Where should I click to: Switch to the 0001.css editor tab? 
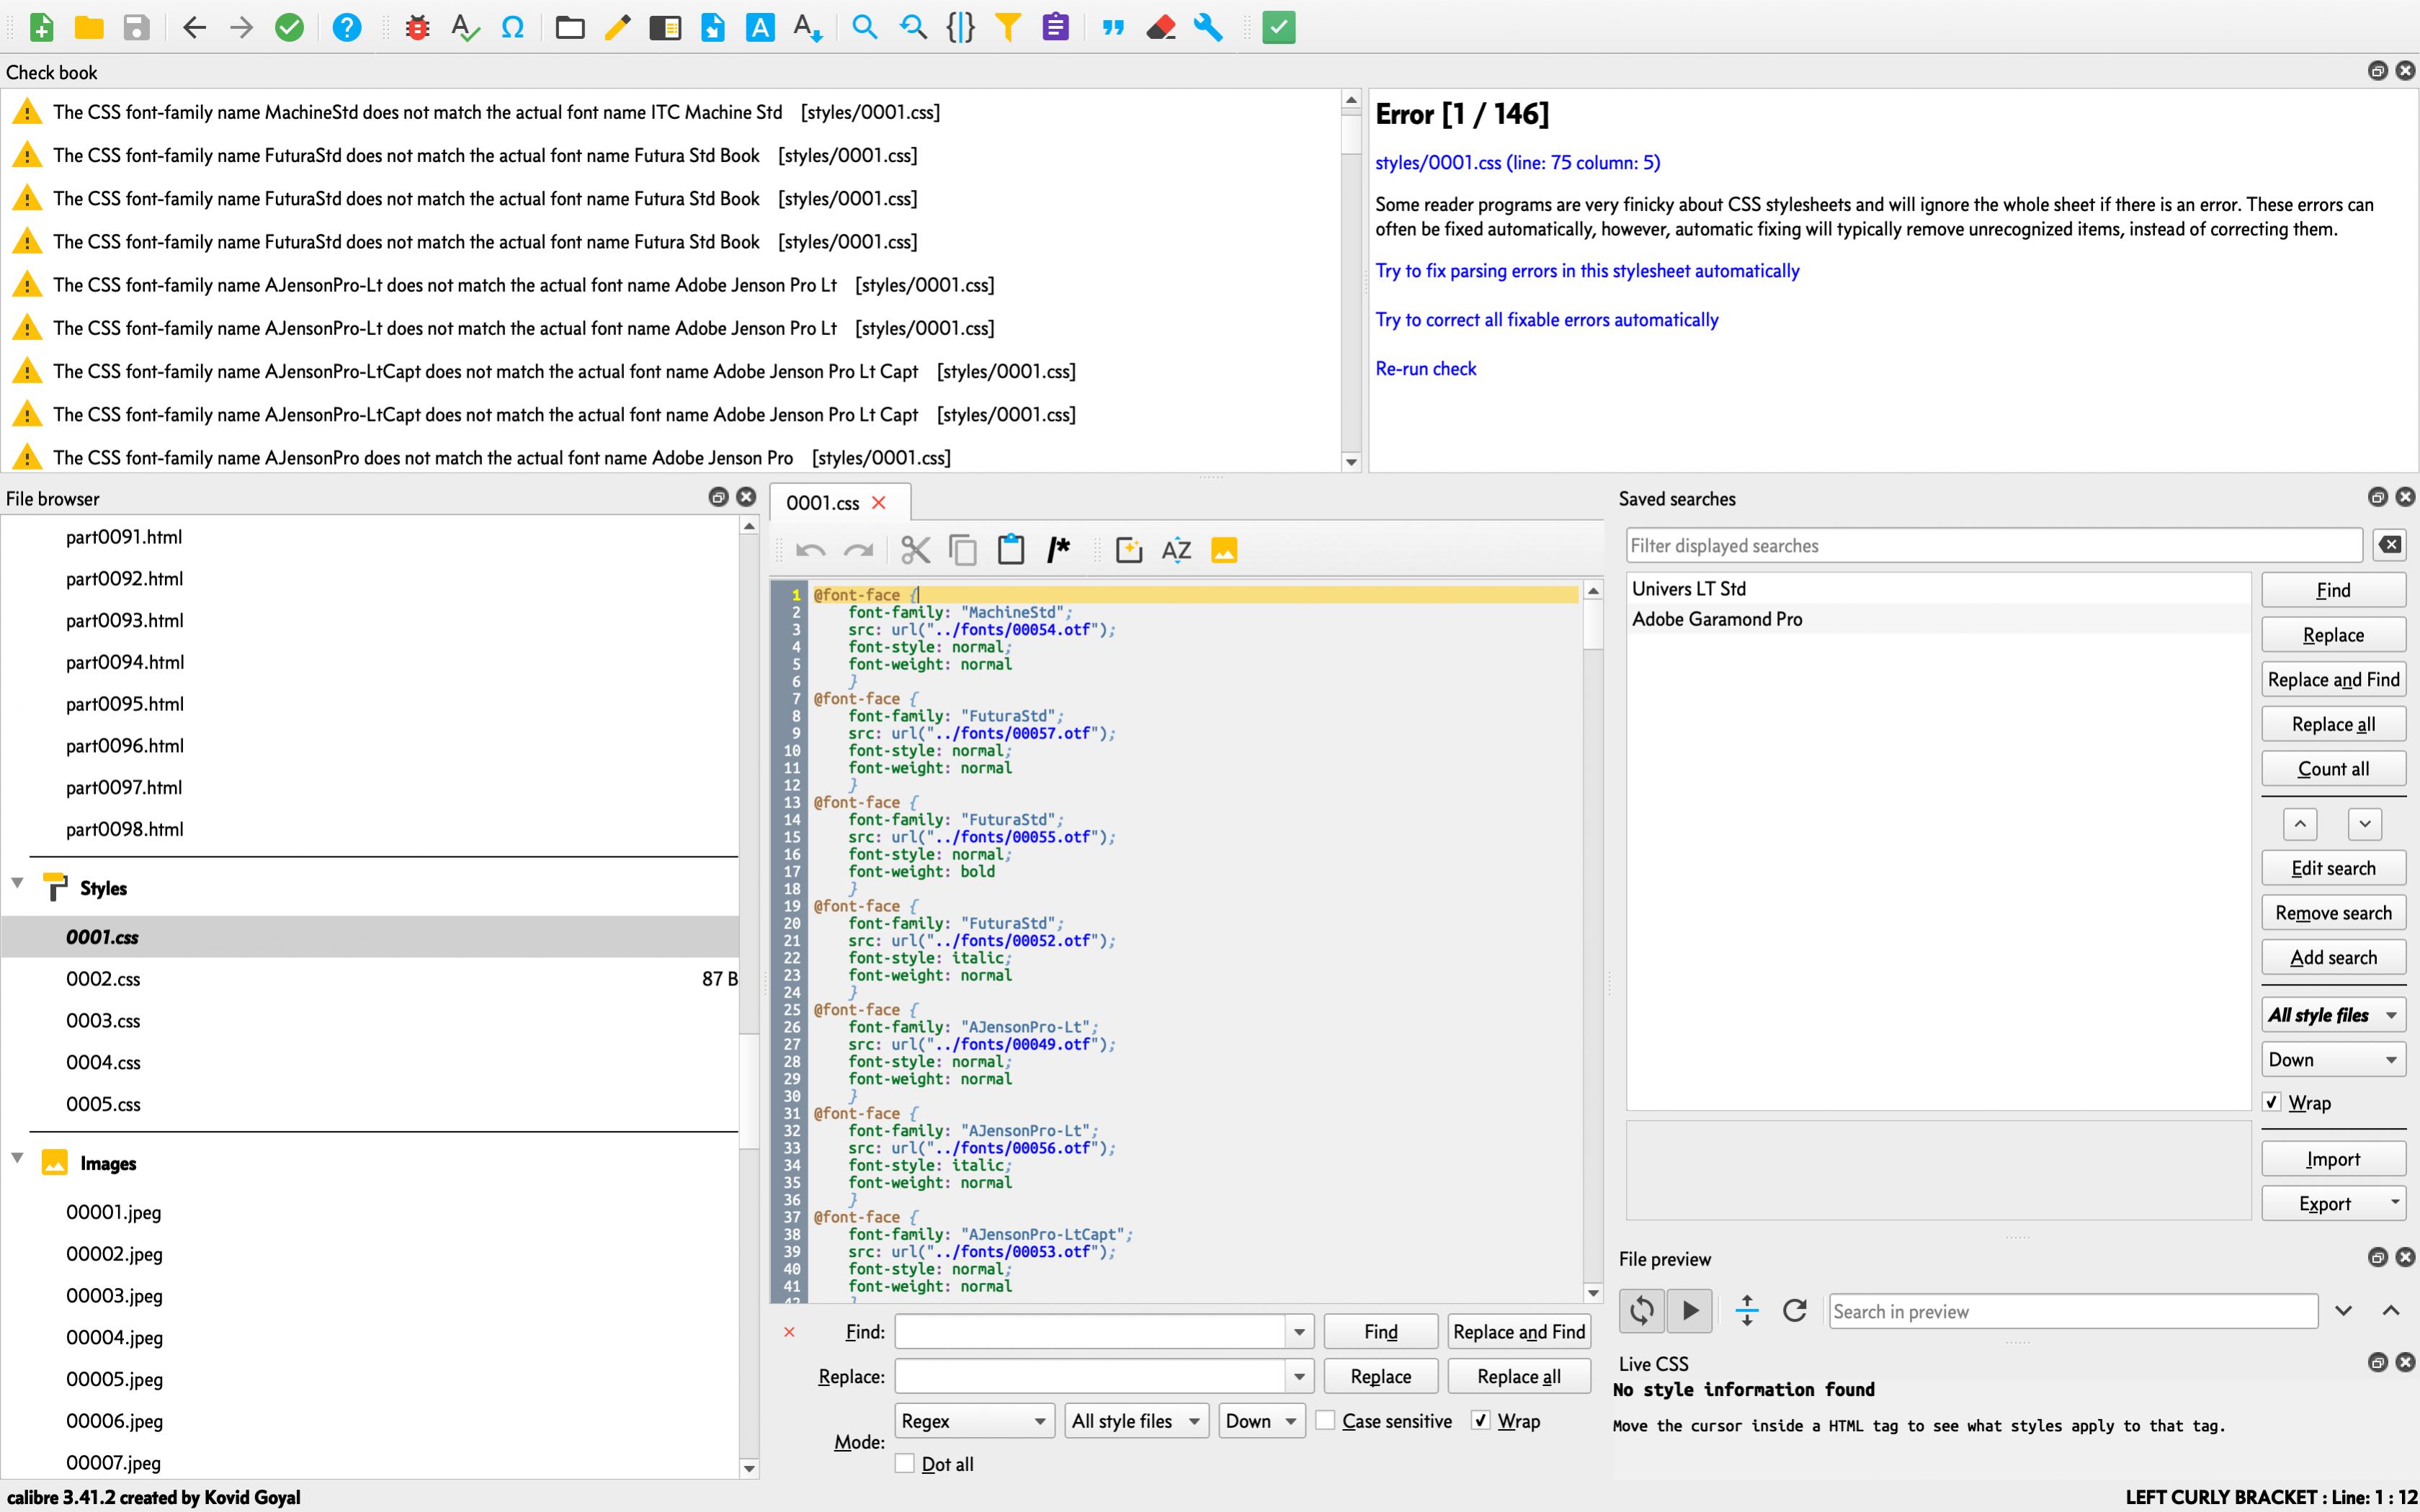click(822, 503)
